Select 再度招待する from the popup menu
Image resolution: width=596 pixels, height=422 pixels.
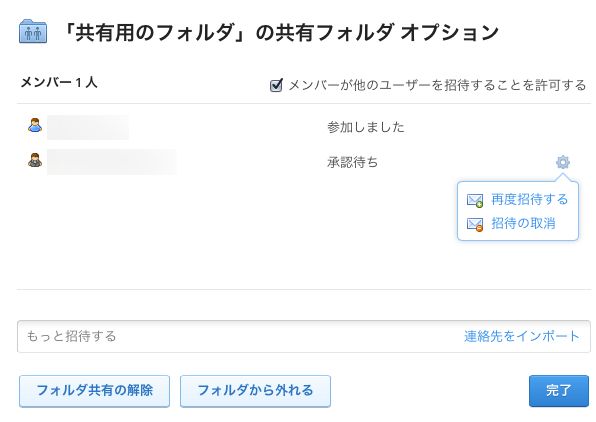tap(529, 199)
